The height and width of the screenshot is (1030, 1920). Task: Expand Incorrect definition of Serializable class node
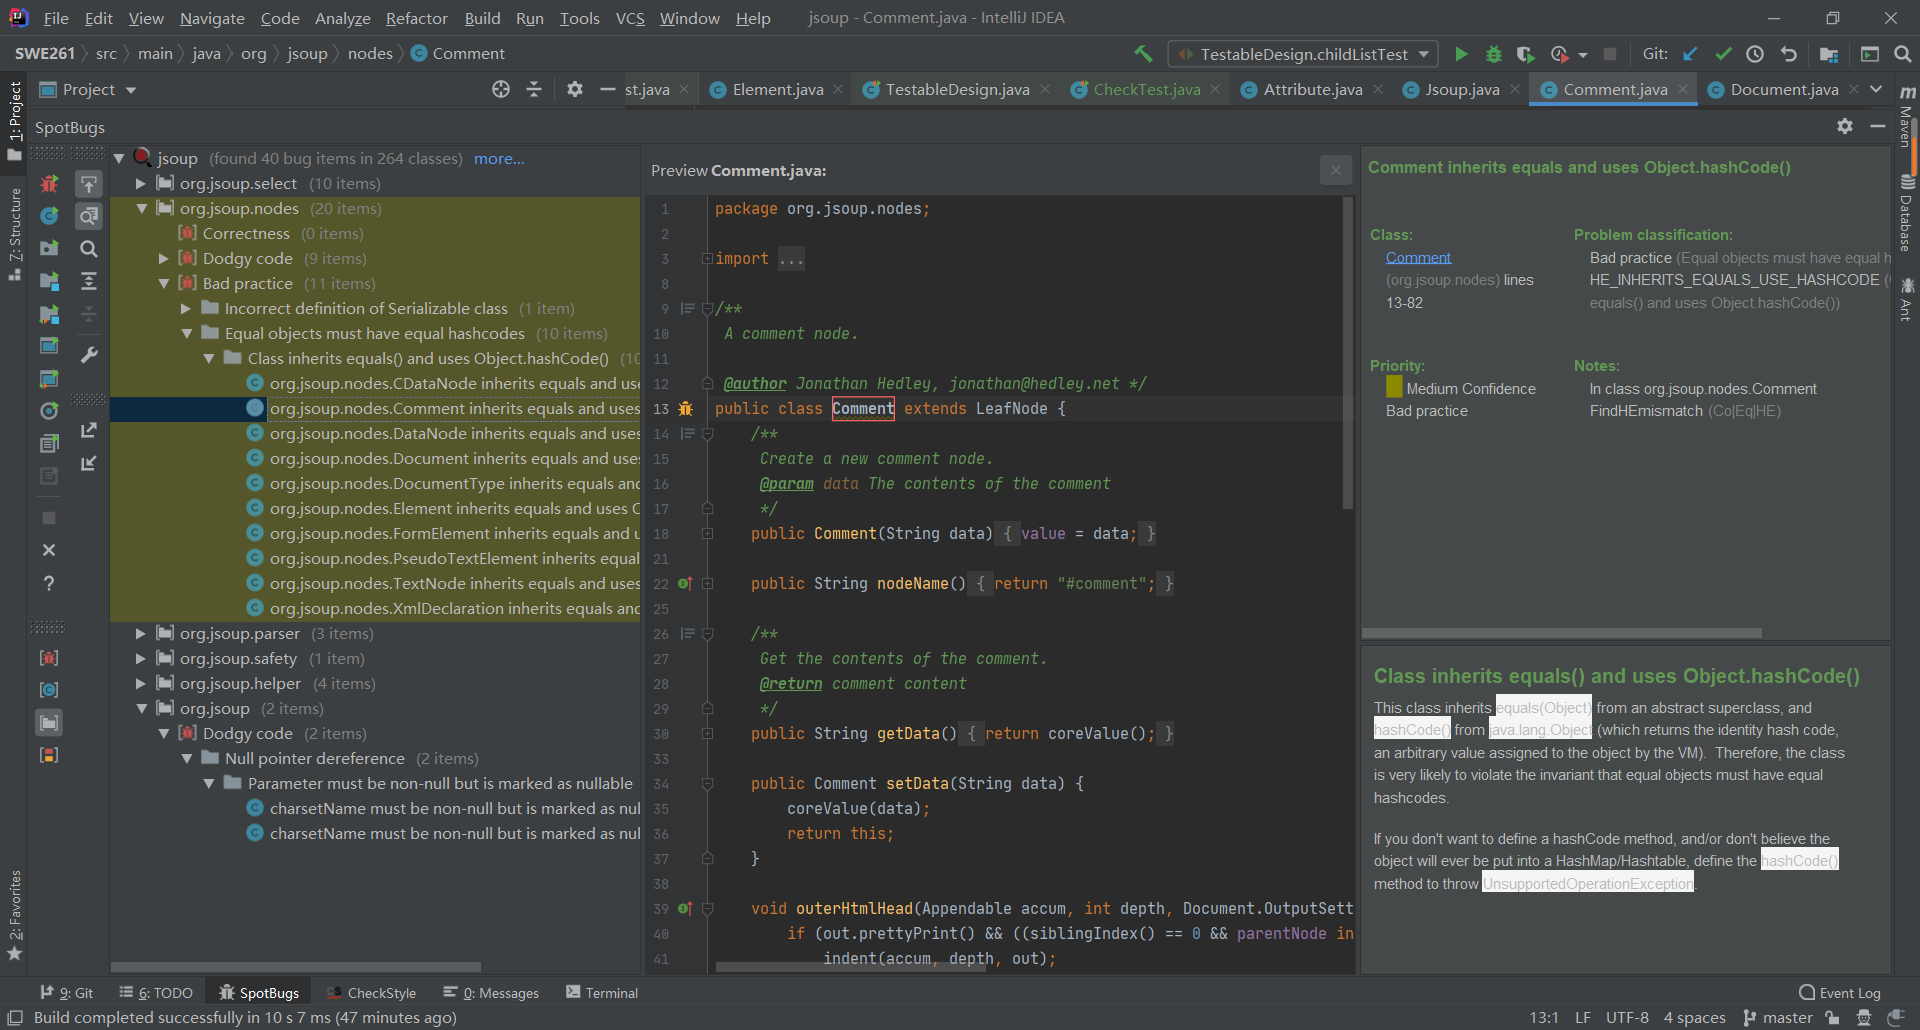(x=186, y=309)
